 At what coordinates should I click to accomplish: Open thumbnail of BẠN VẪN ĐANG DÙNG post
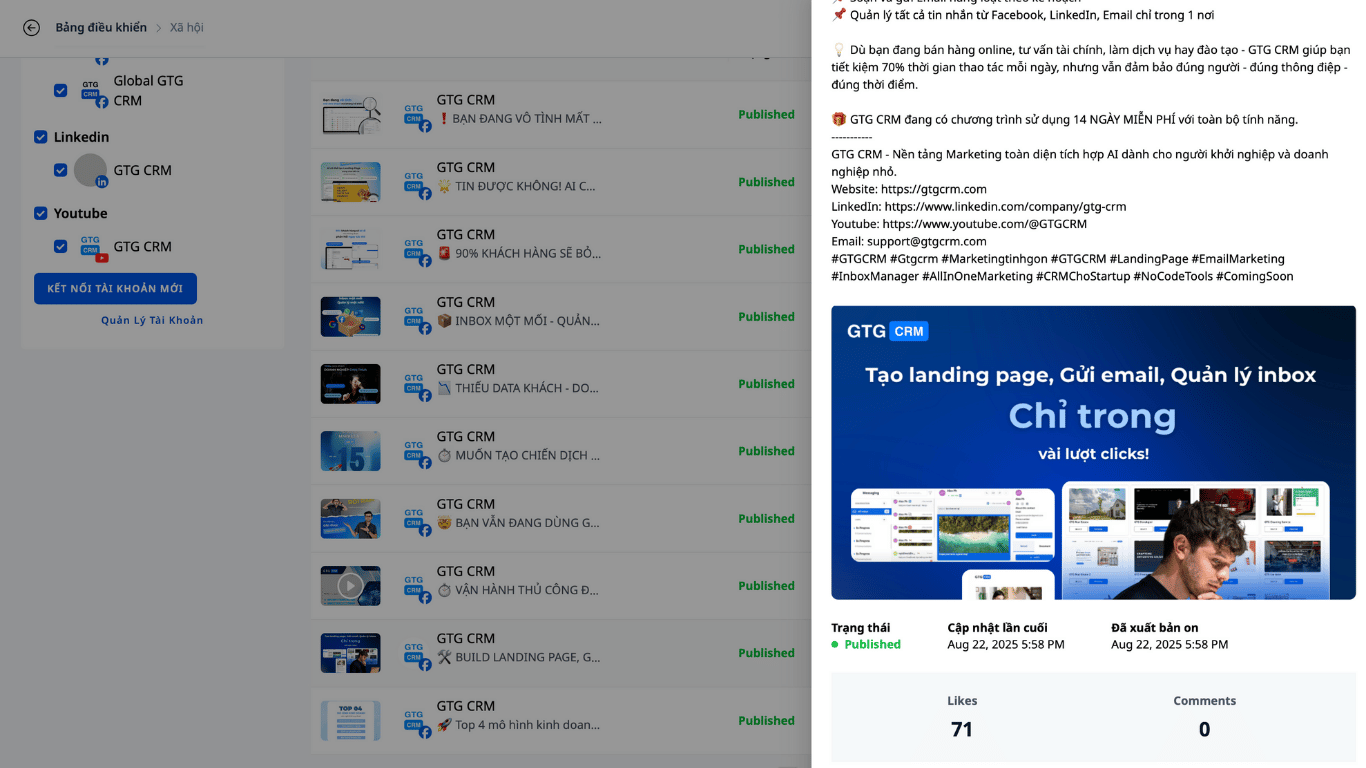(x=350, y=518)
